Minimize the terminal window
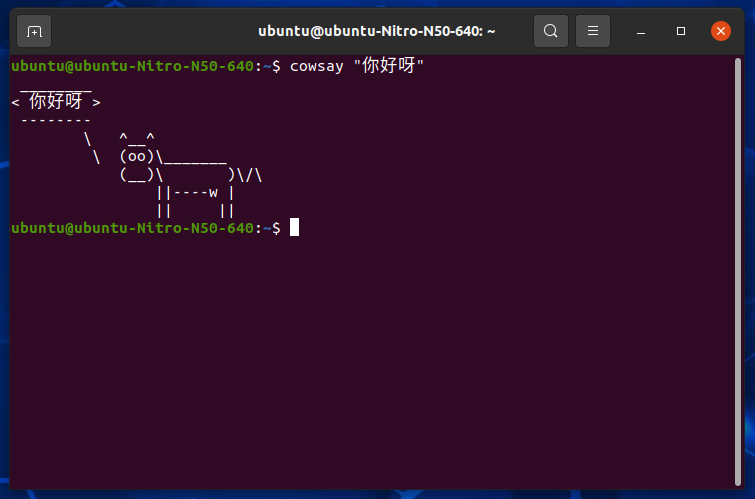Image resolution: width=755 pixels, height=499 pixels. pos(641,31)
